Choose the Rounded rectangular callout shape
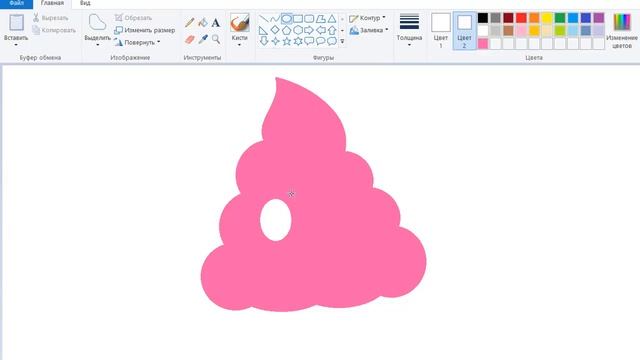 point(309,41)
